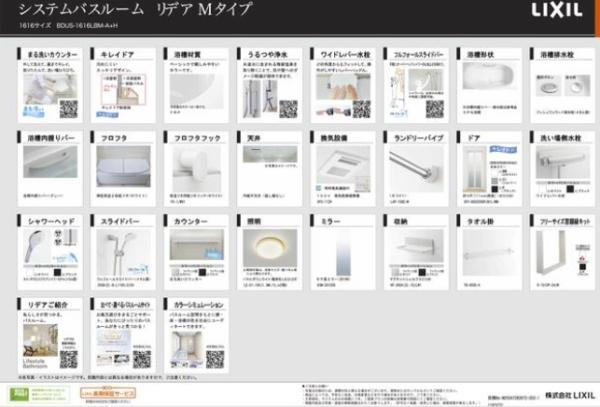600x407 pixels.
Task: Click the うるつや浄水 heading
Action: tap(267, 55)
